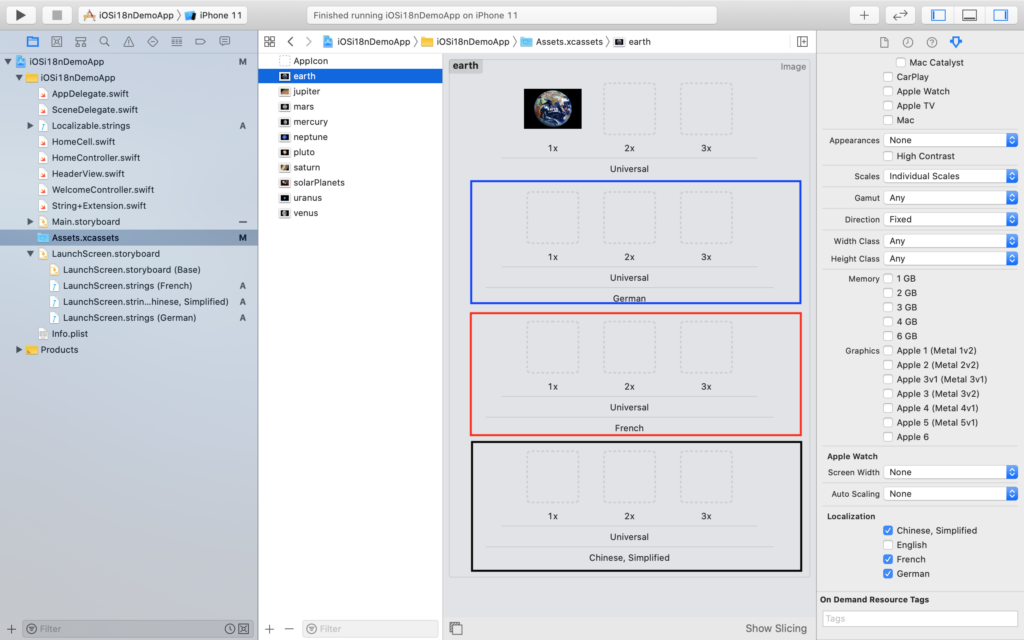Open Appearances dropdown
Screen dimensions: 1024x640
click(x=950, y=140)
